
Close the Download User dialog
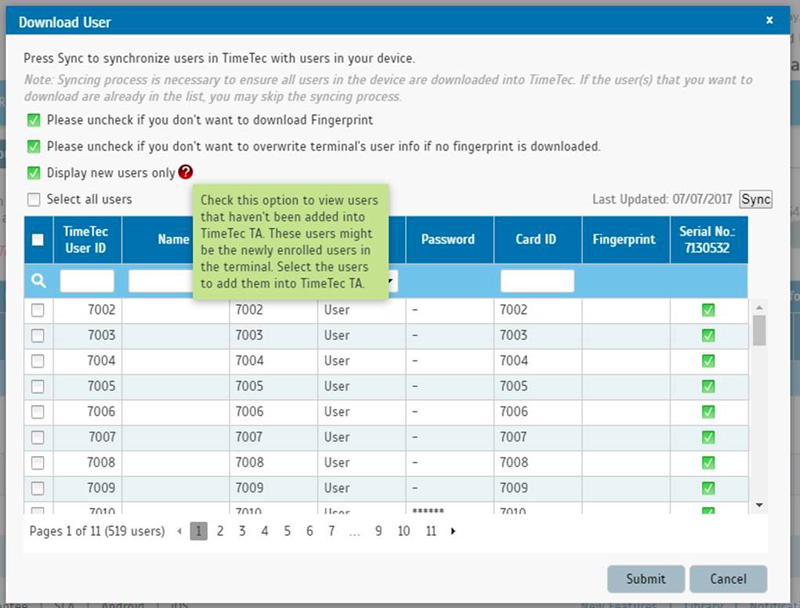(769, 20)
